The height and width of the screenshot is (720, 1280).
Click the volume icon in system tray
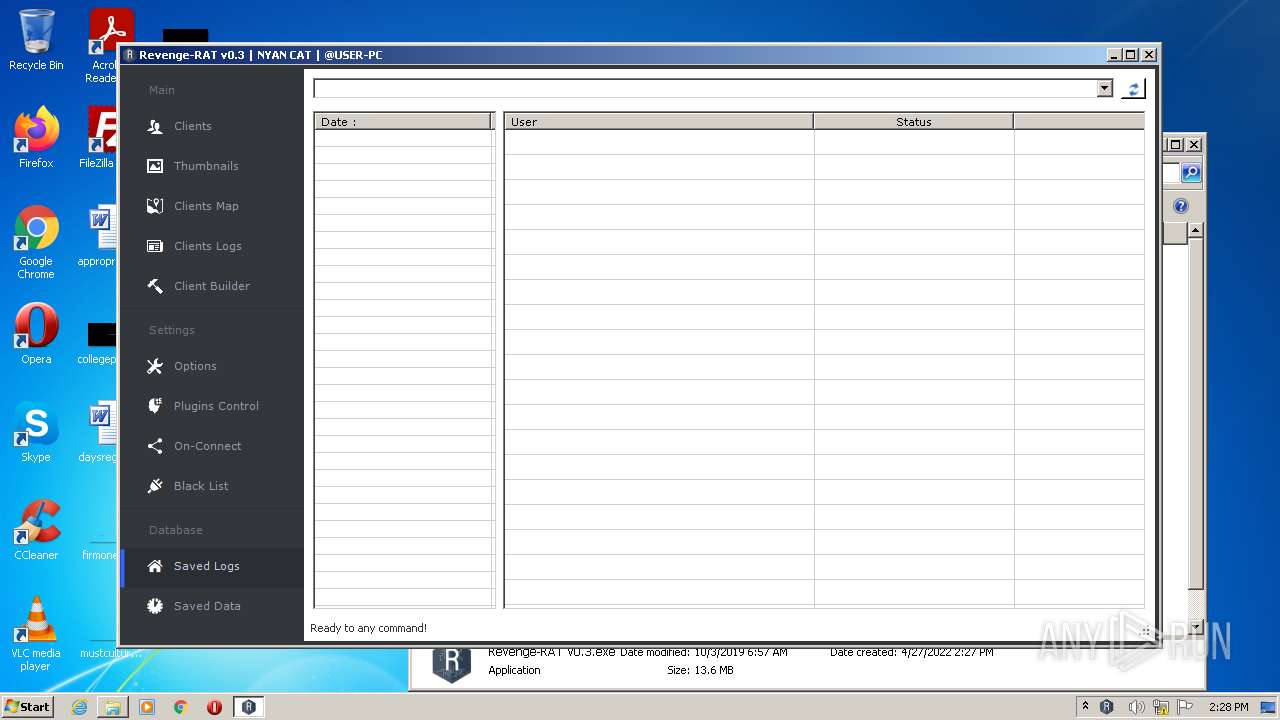click(1136, 707)
